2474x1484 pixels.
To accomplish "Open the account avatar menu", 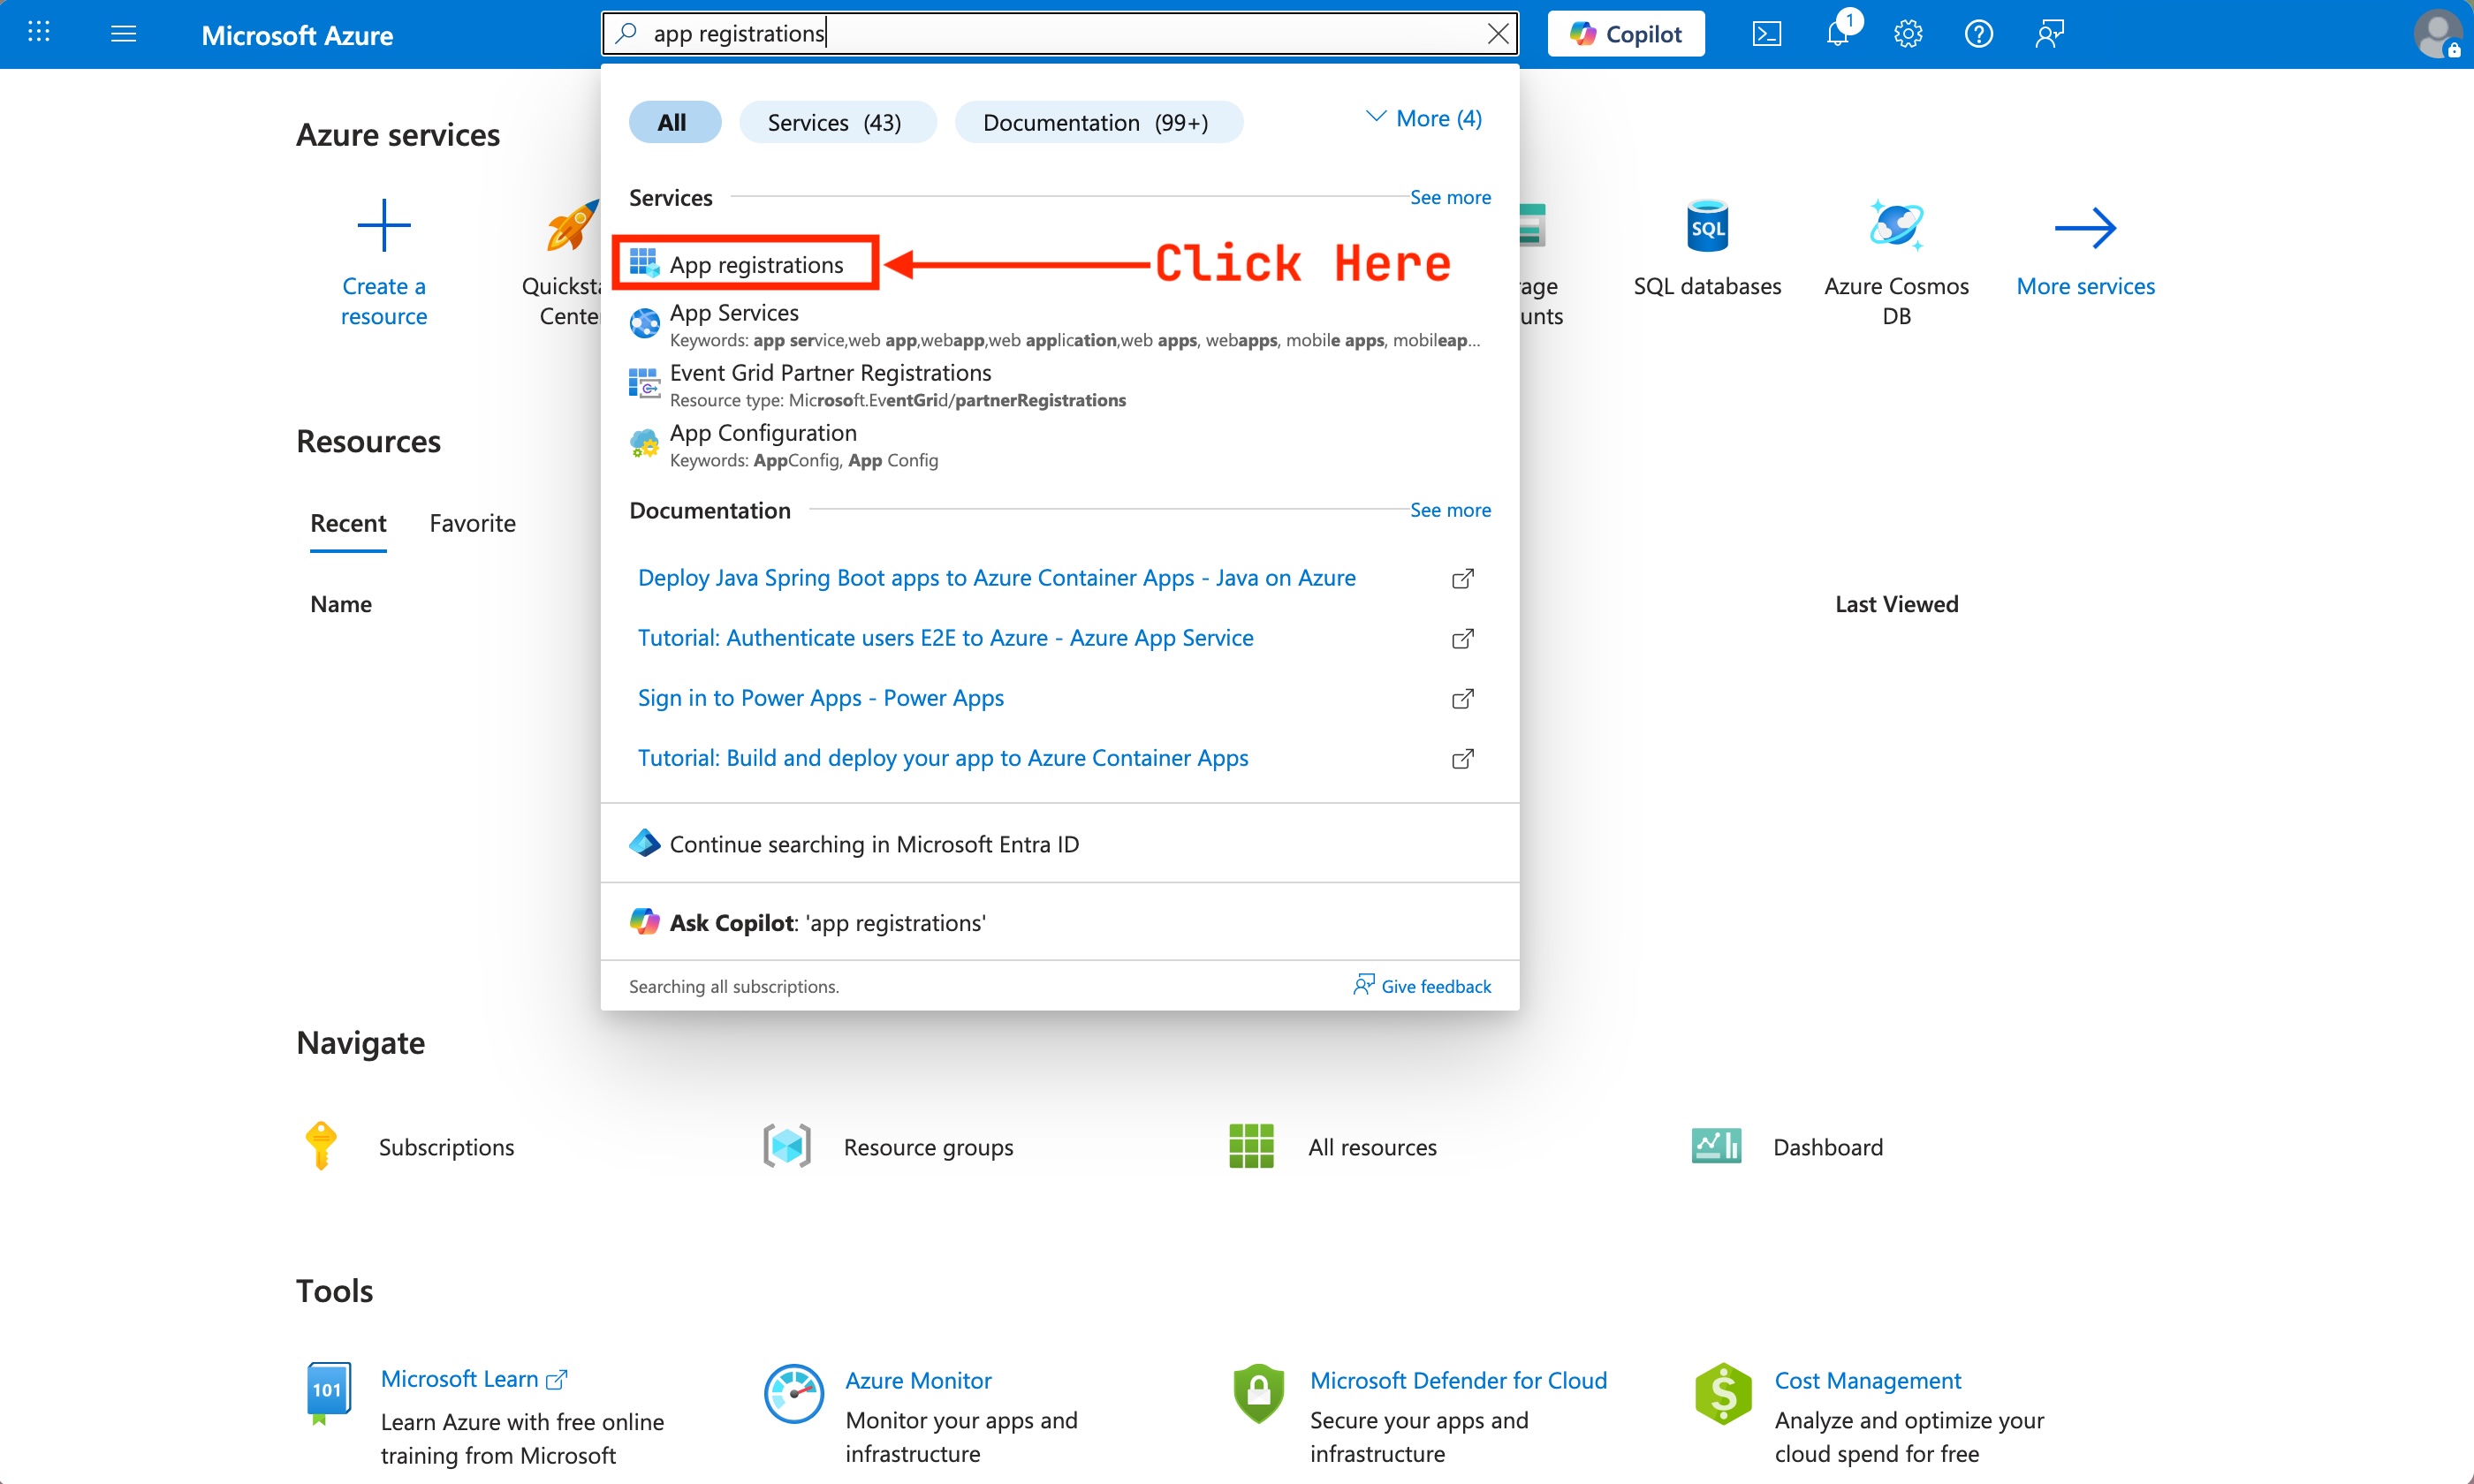I will tap(2437, 34).
